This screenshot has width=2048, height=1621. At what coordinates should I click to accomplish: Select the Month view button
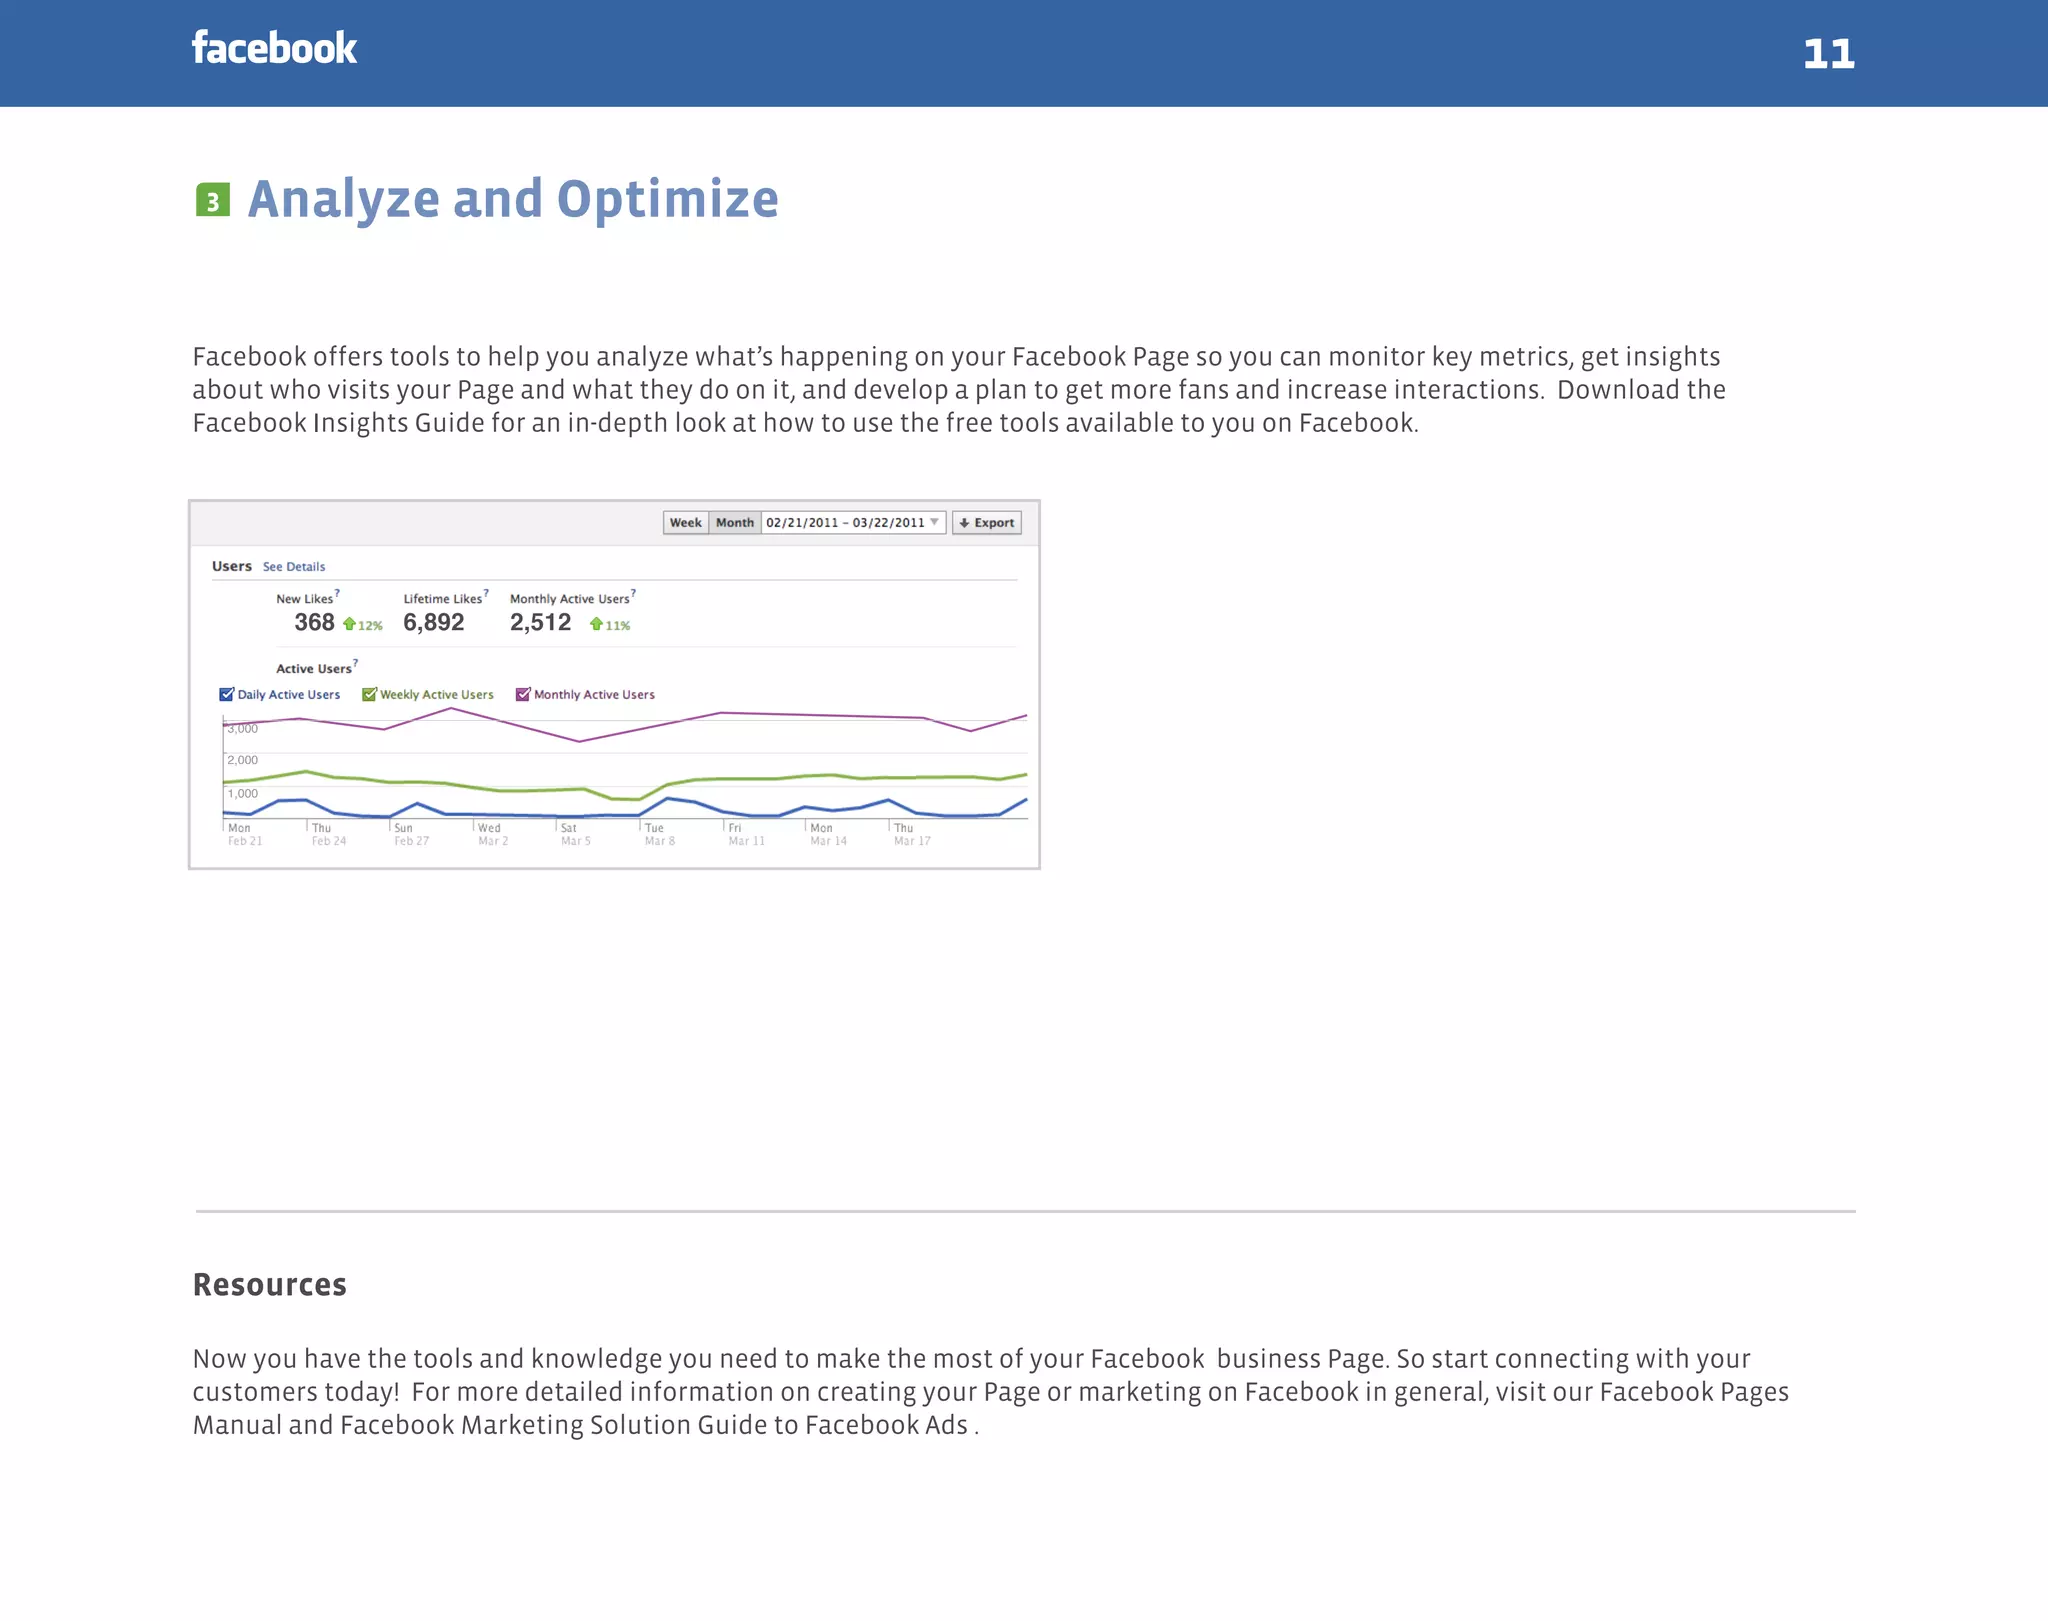(735, 523)
